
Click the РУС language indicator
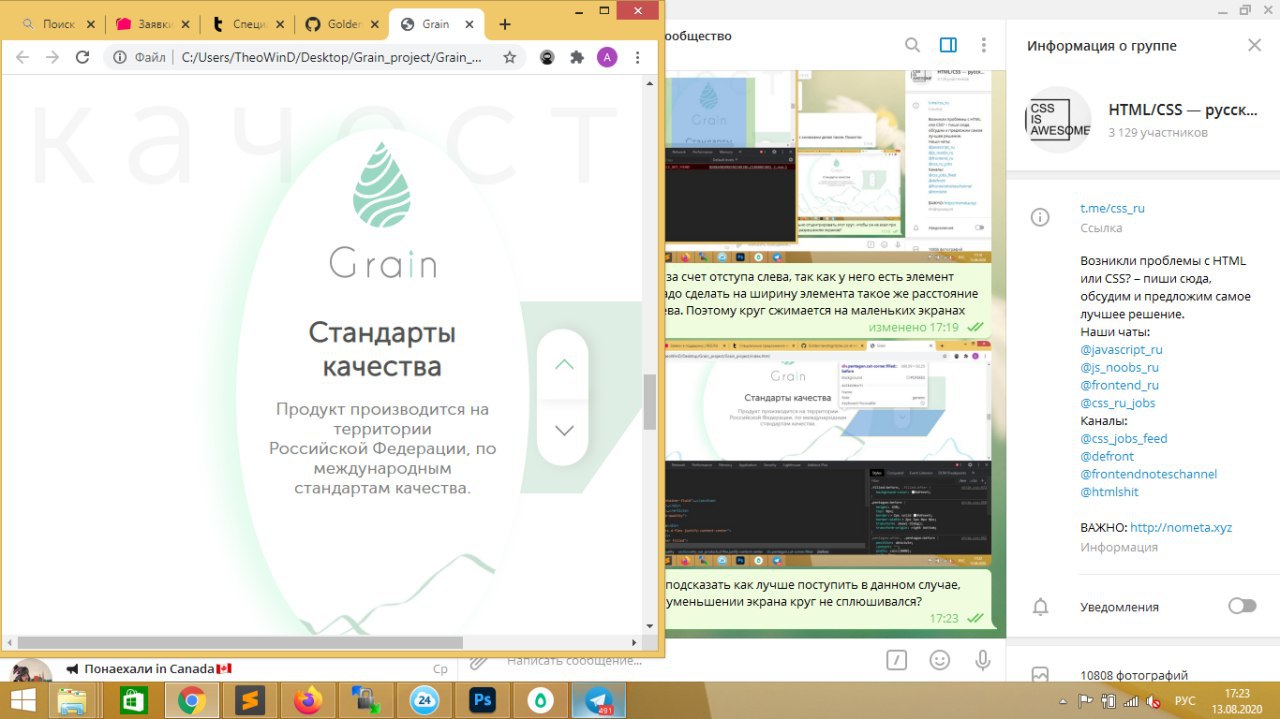pyautogui.click(x=1184, y=701)
